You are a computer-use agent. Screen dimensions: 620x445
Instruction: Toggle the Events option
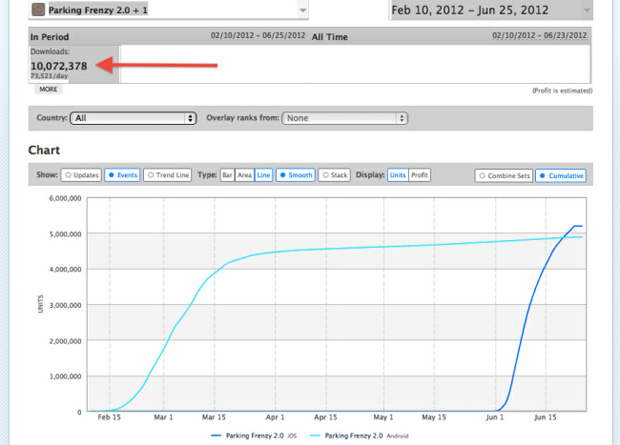click(x=122, y=175)
